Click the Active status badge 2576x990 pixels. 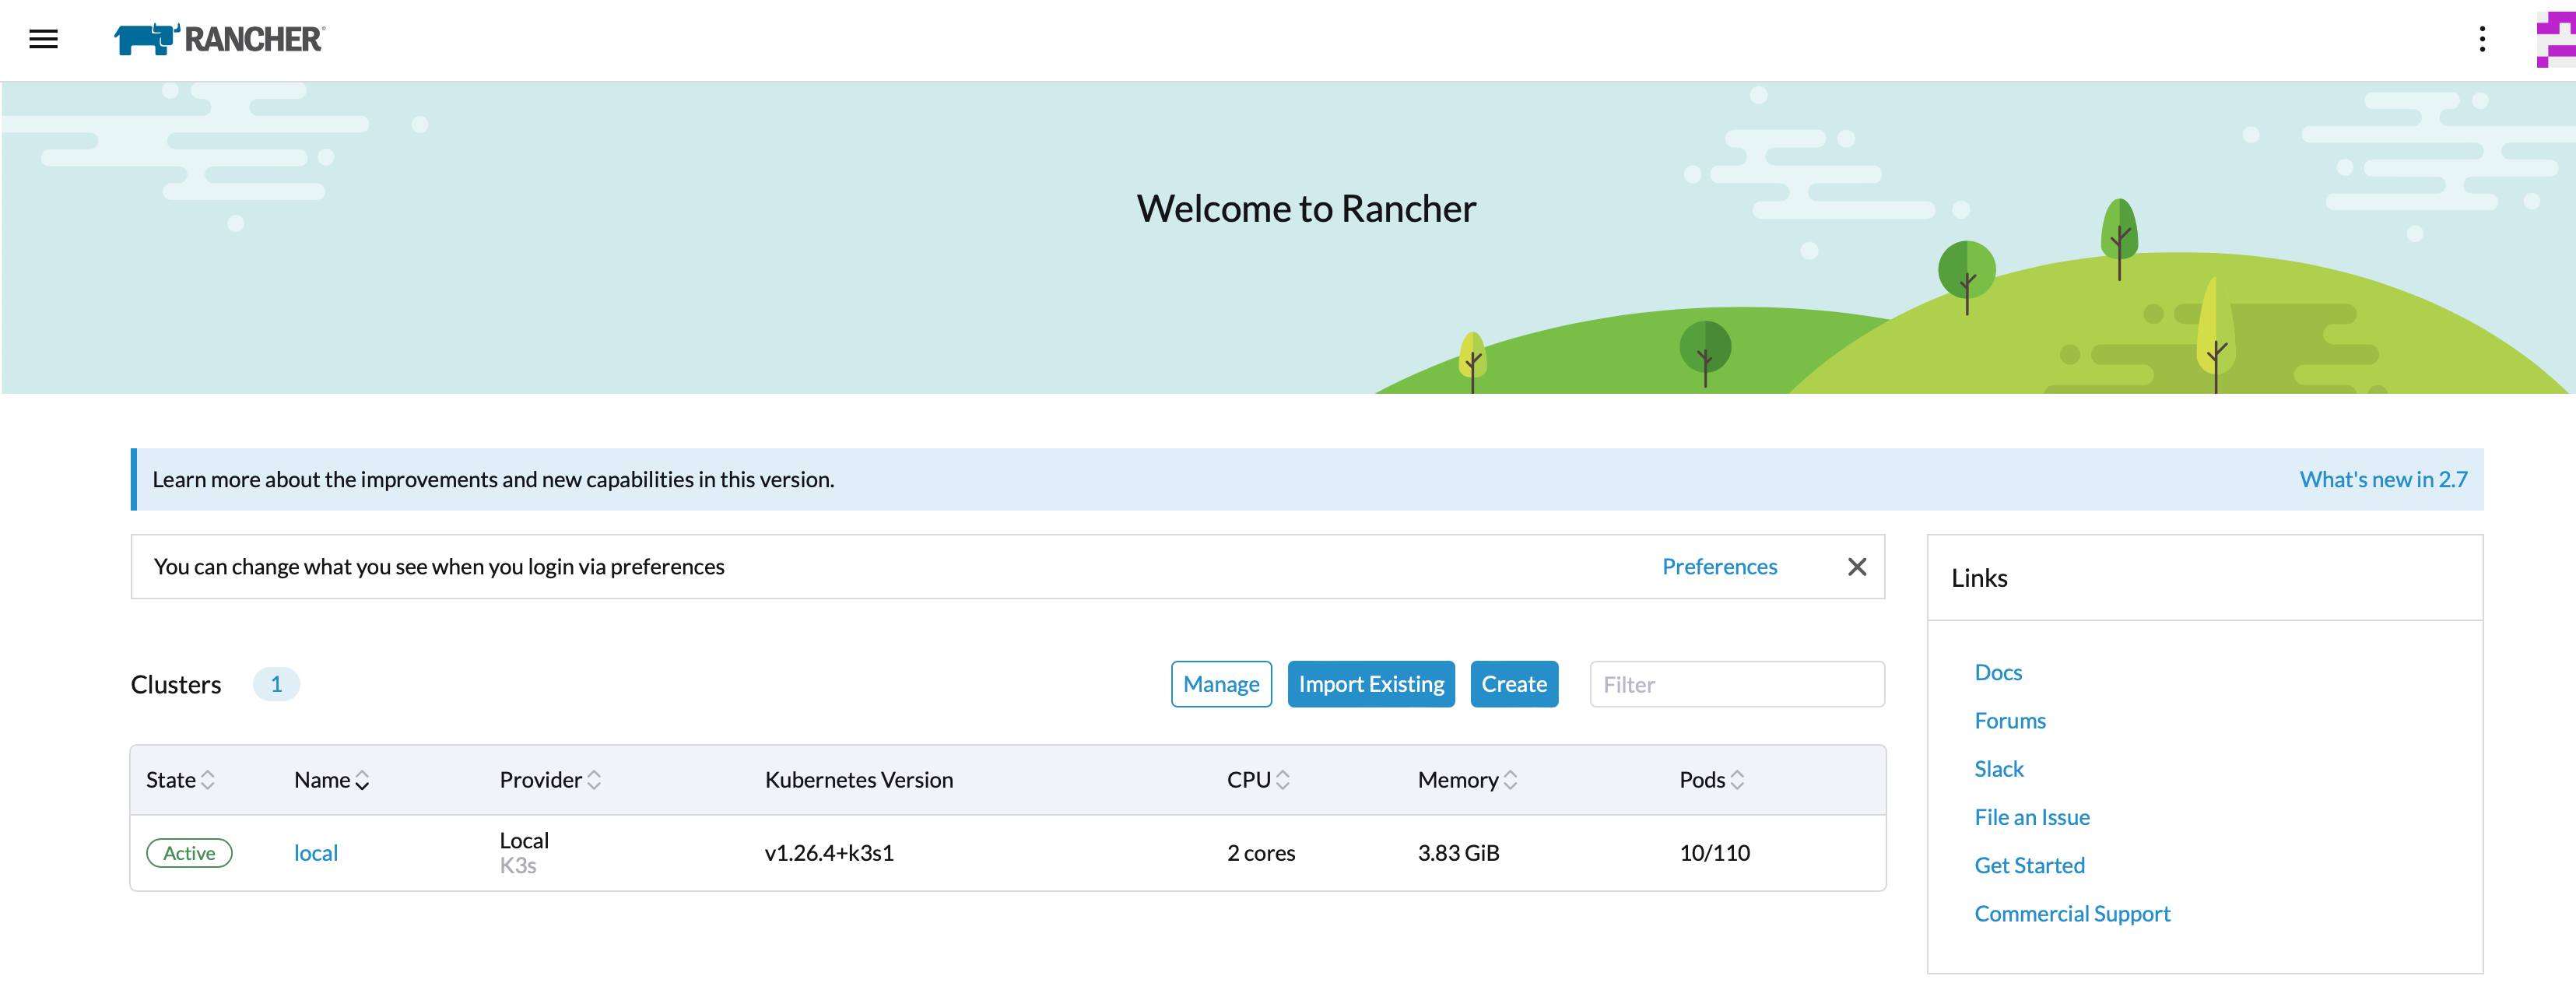click(189, 852)
